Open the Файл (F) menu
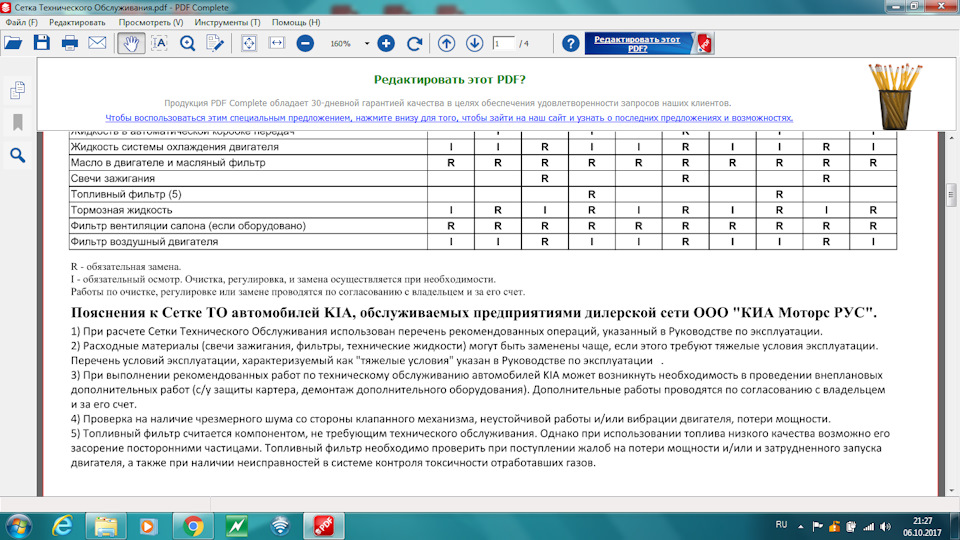 point(21,22)
